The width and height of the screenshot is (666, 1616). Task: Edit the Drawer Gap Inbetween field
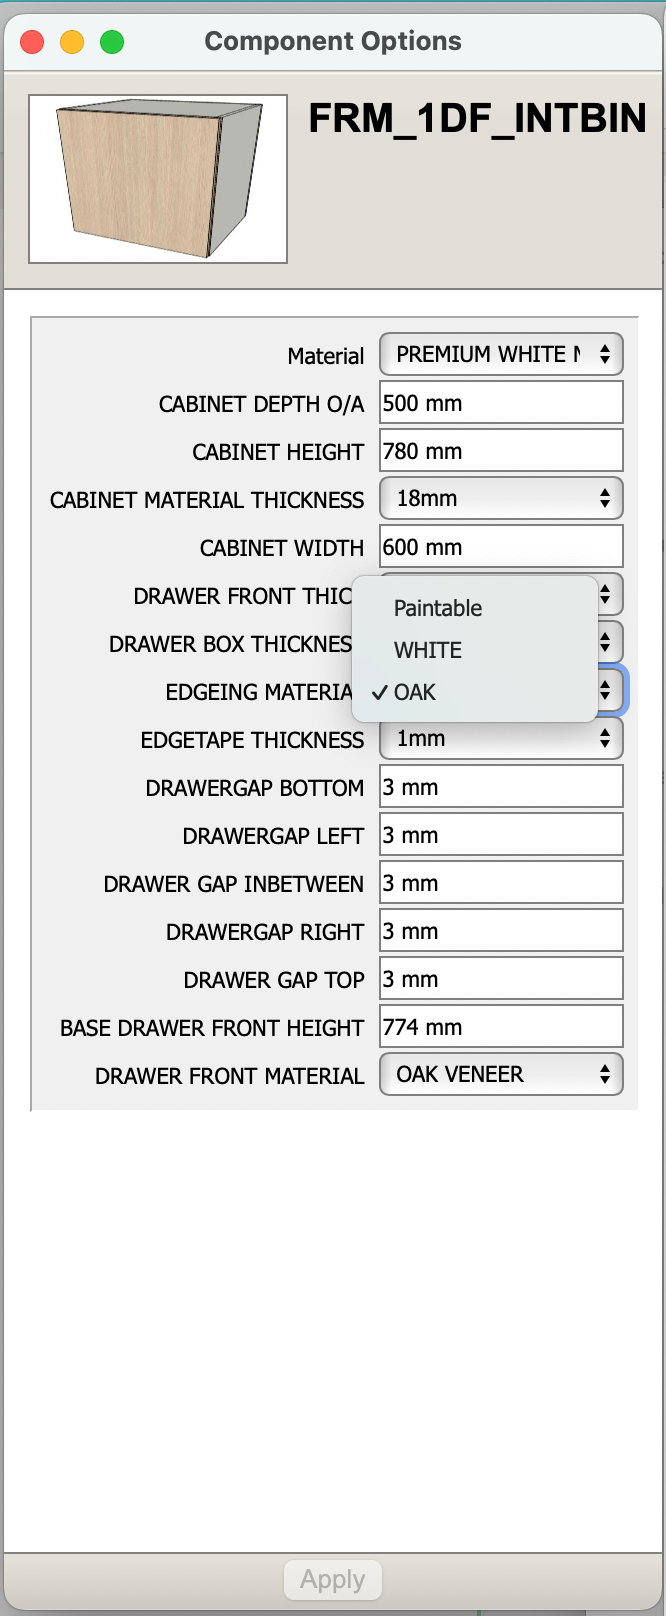coord(501,883)
